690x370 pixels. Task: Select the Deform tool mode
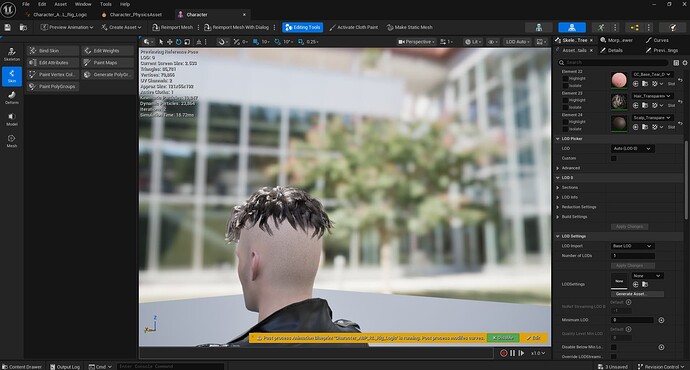(12, 98)
